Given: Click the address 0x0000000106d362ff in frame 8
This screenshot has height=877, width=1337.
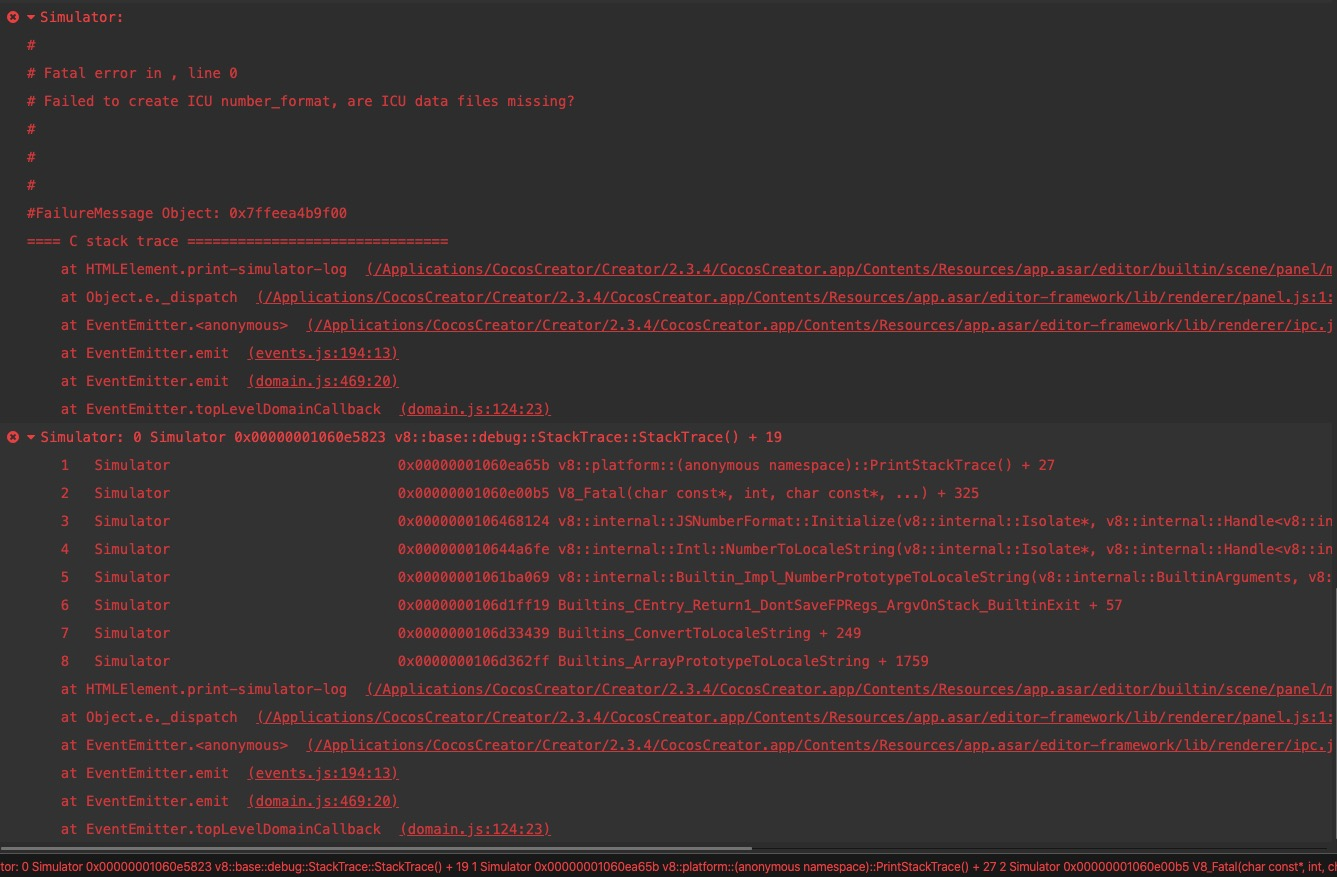Looking at the screenshot, I should (474, 661).
